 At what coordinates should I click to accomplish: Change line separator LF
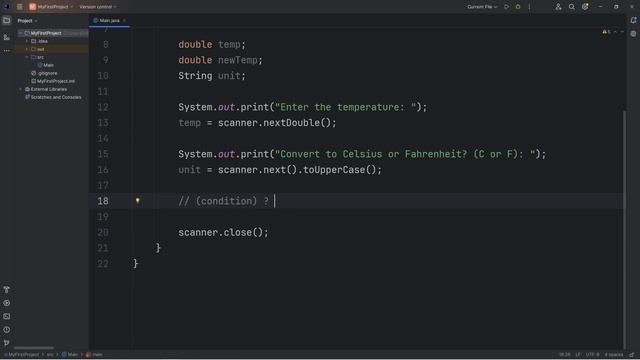pos(578,355)
